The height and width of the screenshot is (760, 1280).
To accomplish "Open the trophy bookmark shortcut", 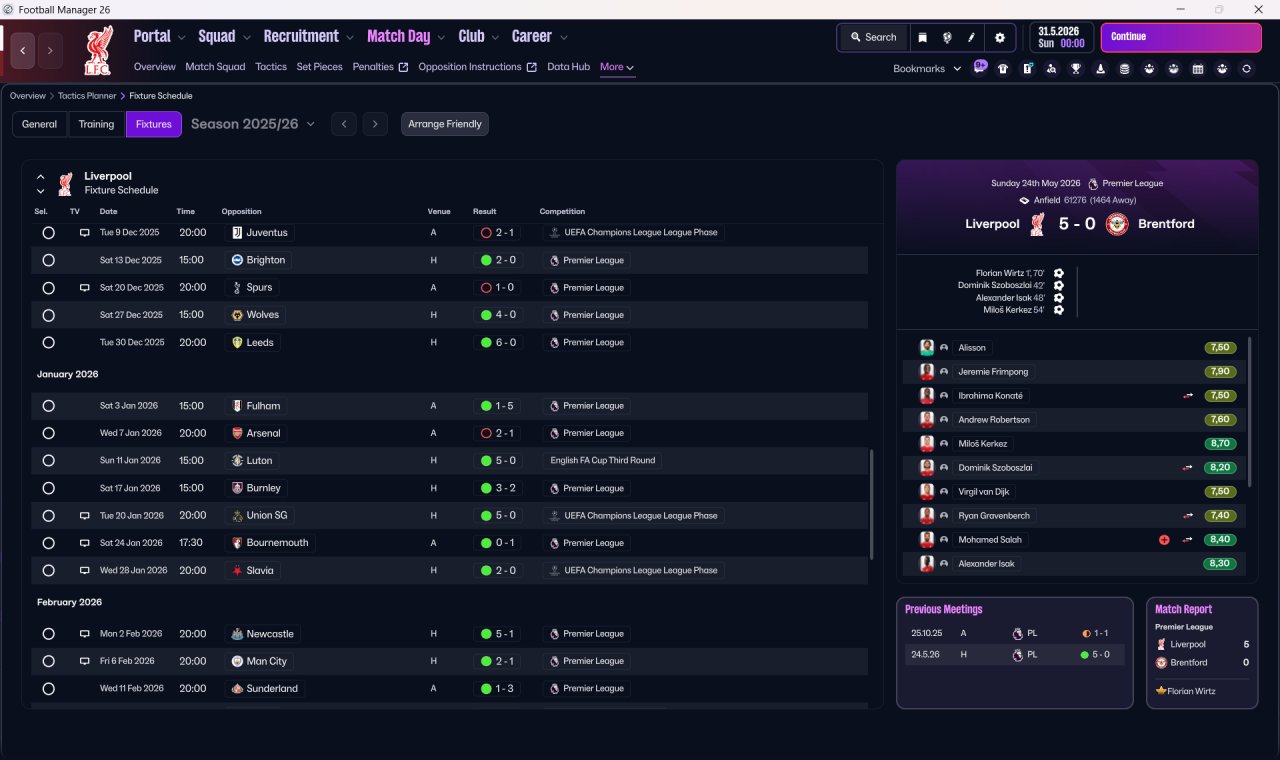I will pos(1076,69).
